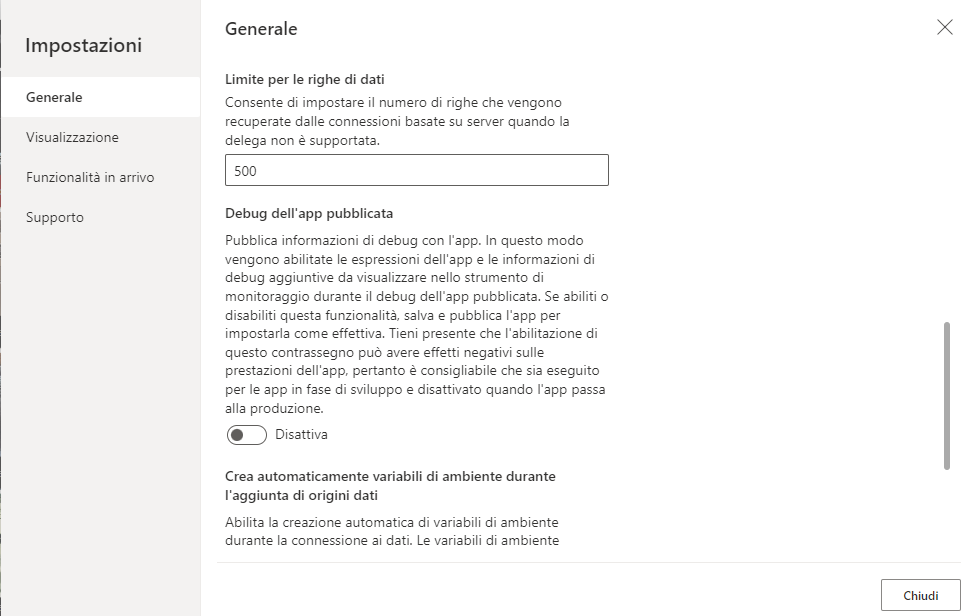This screenshot has width=968, height=616.
Task: Select the Supporto sidebar item
Action: point(54,217)
